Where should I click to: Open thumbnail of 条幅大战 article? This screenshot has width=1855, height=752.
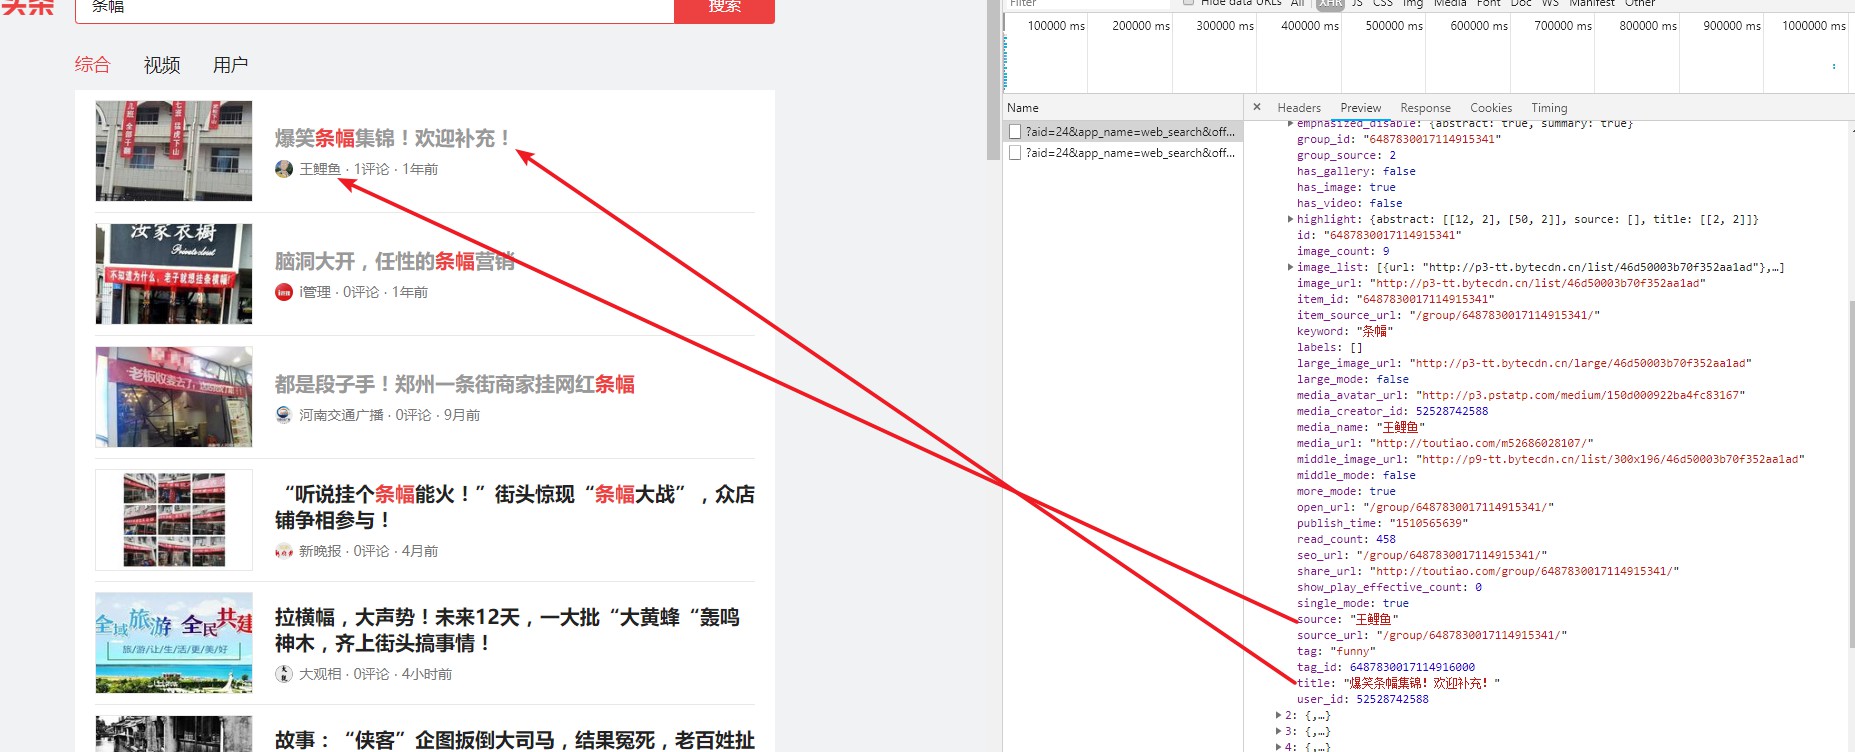tap(174, 520)
